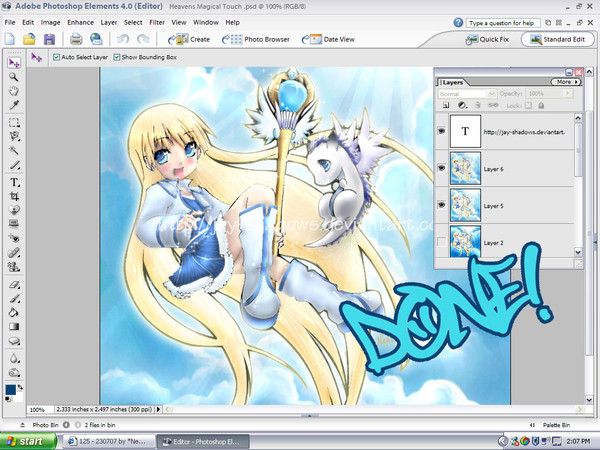Undo the last action
The image size is (600, 450).
tap(123, 39)
